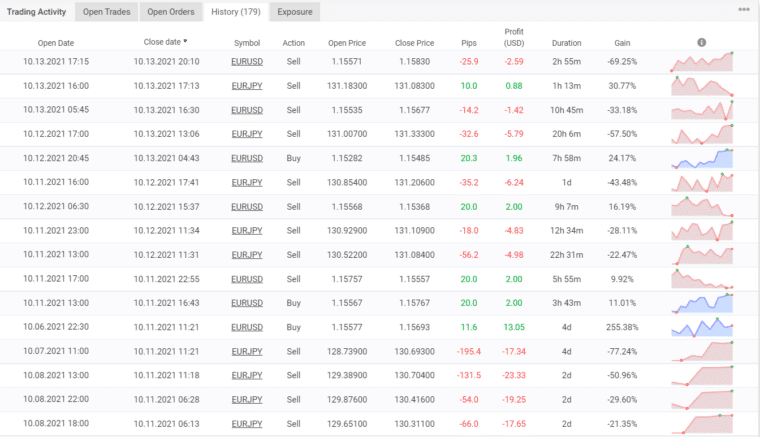View sparkline chart for -69.25% gain trade

[x=702, y=62]
